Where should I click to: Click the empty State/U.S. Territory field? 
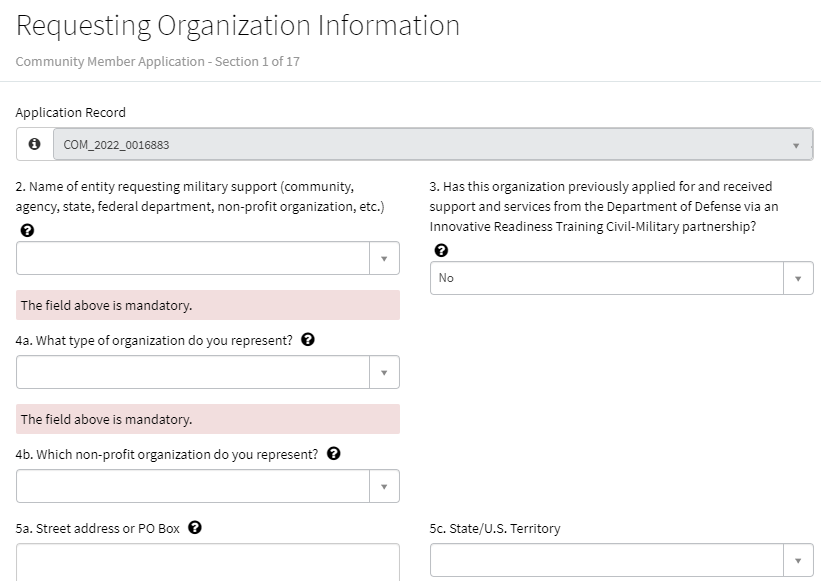tap(607, 560)
